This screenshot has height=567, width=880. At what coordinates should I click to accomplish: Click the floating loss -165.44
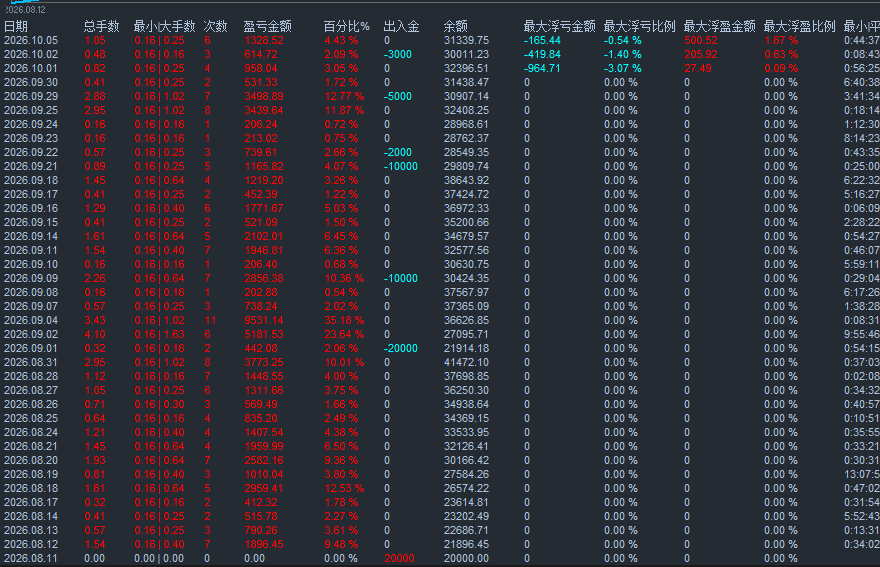542,40
